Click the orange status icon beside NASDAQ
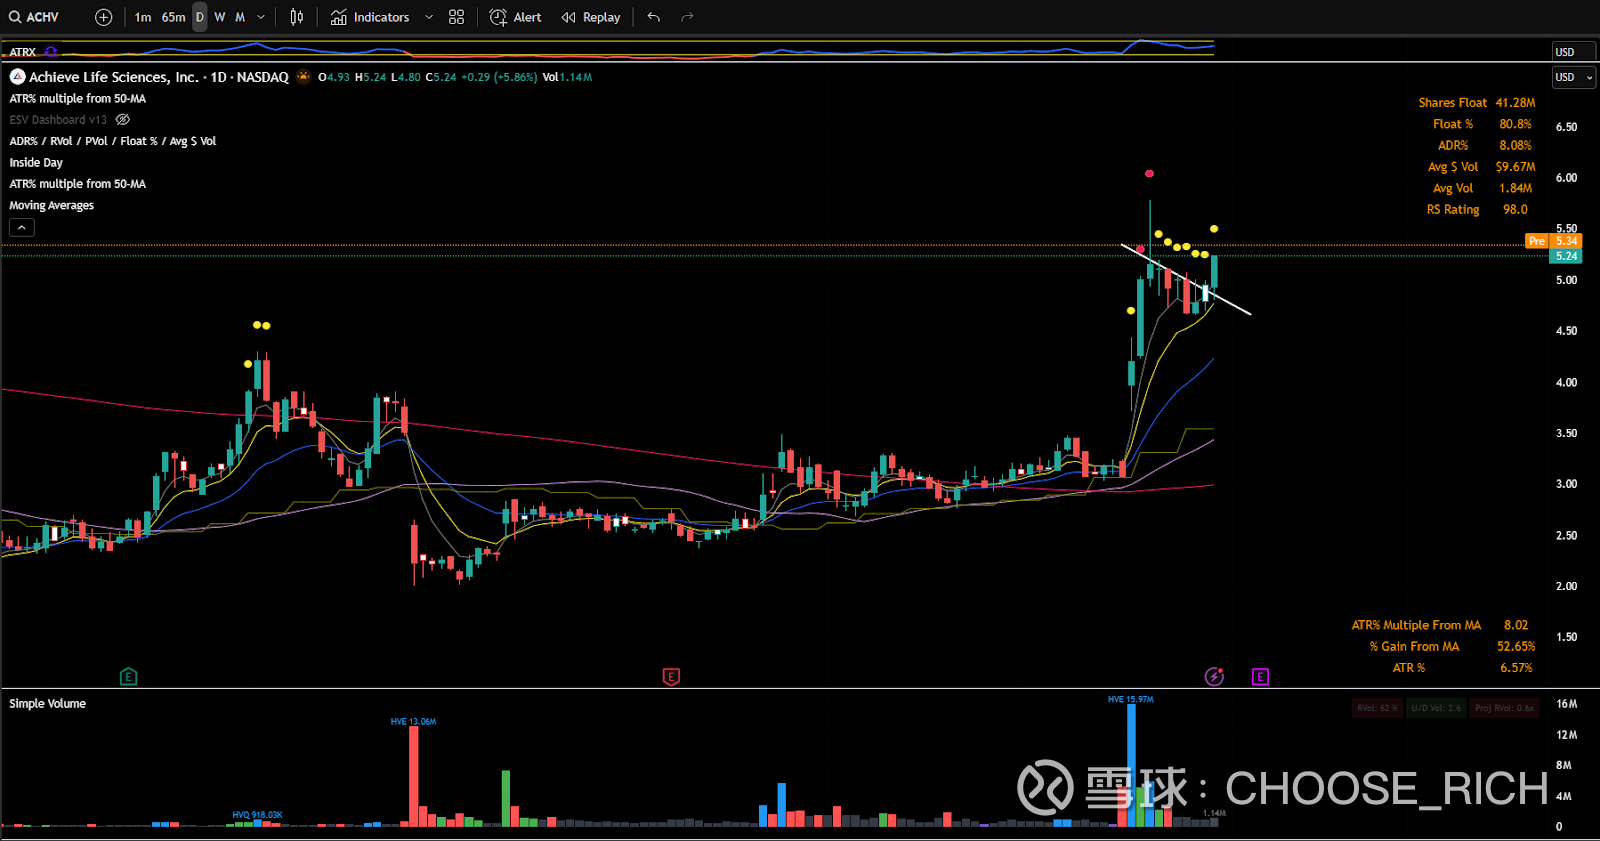This screenshot has height=841, width=1600. click(x=303, y=77)
